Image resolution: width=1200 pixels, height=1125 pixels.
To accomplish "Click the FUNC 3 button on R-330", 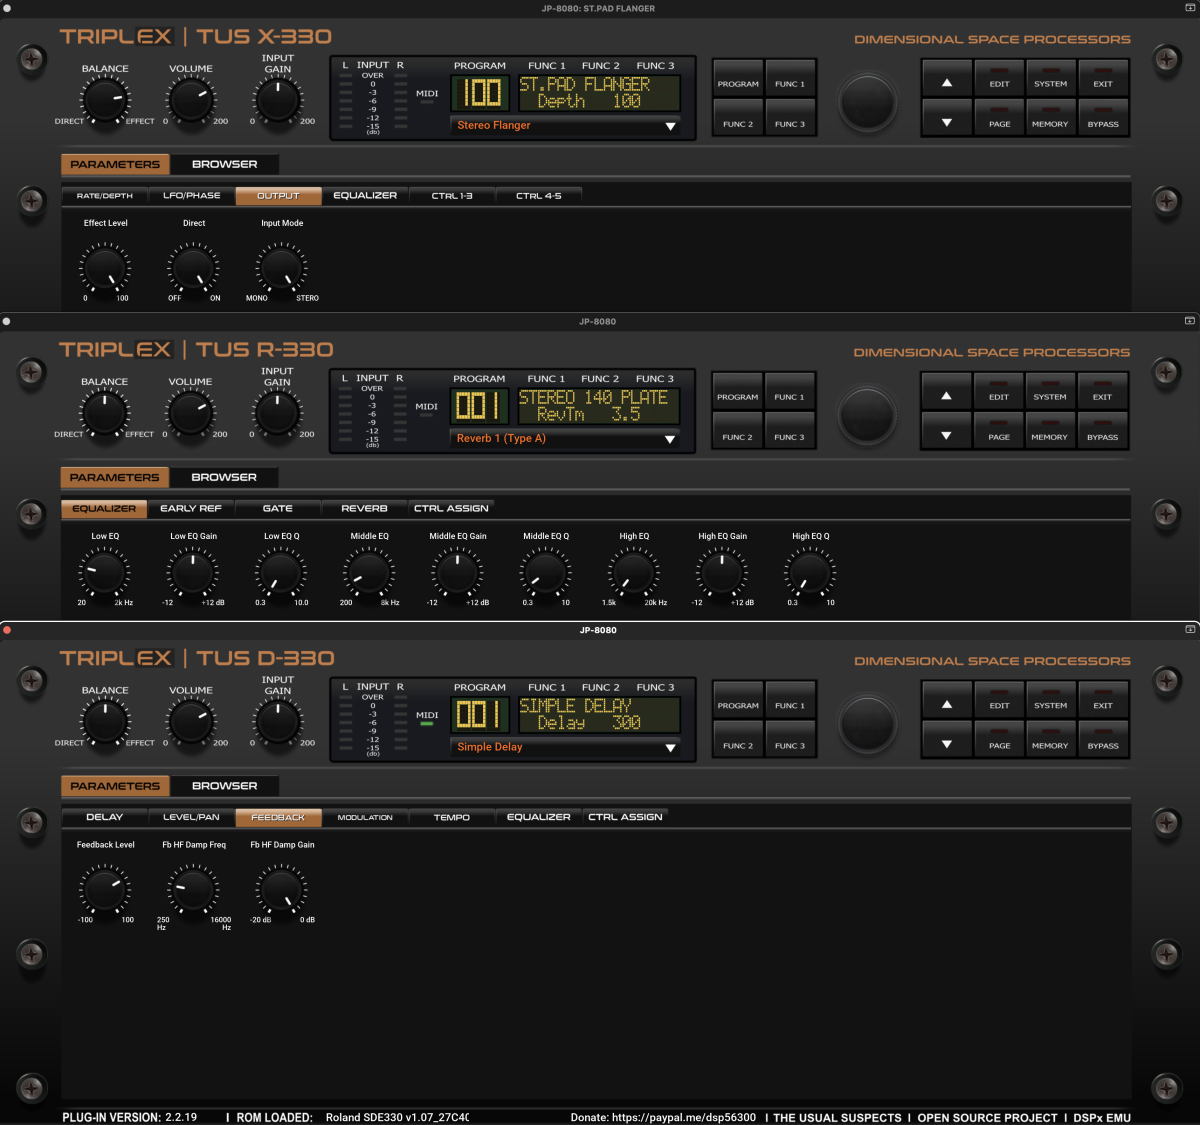I will [789, 431].
